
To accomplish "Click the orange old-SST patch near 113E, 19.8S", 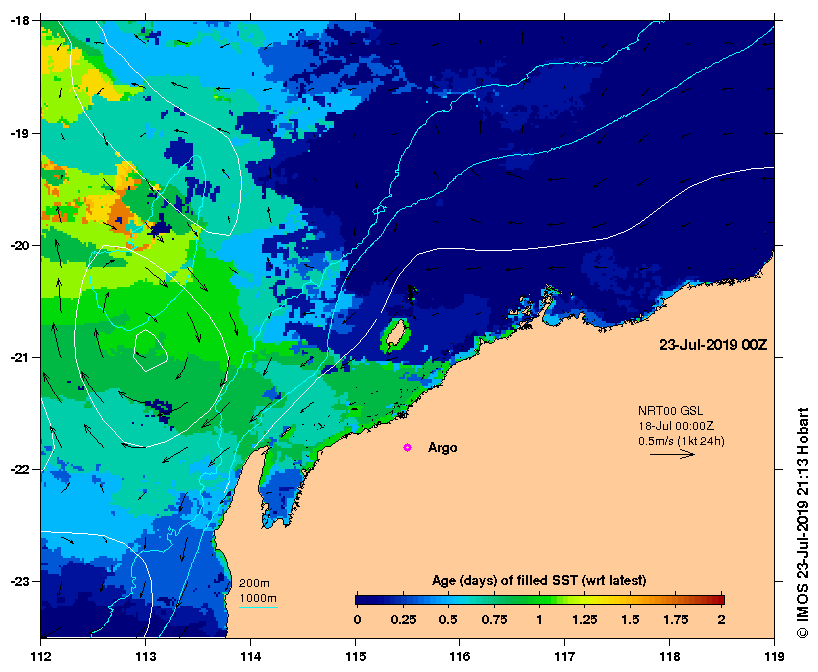I will (x=121, y=215).
